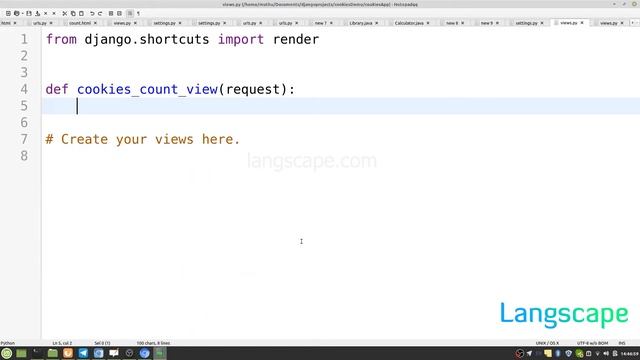Click '100 chars, 8 lines' status text
Image resolution: width=640 pixels, height=360 pixels.
point(153,343)
